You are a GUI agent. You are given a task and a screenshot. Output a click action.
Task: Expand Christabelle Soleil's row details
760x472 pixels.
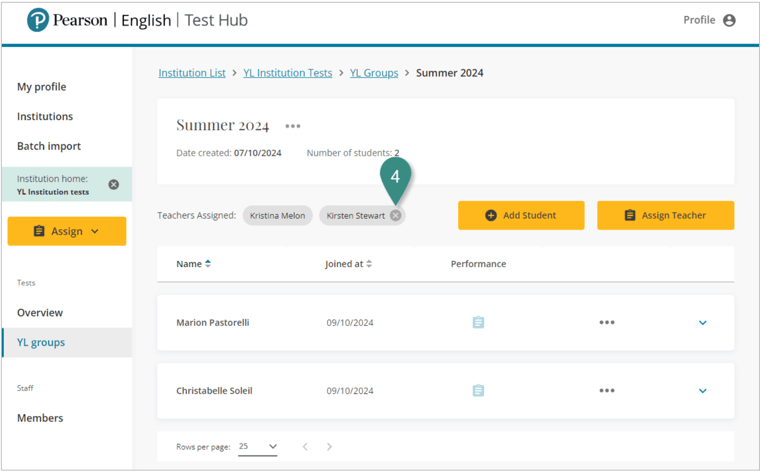pyautogui.click(x=702, y=391)
